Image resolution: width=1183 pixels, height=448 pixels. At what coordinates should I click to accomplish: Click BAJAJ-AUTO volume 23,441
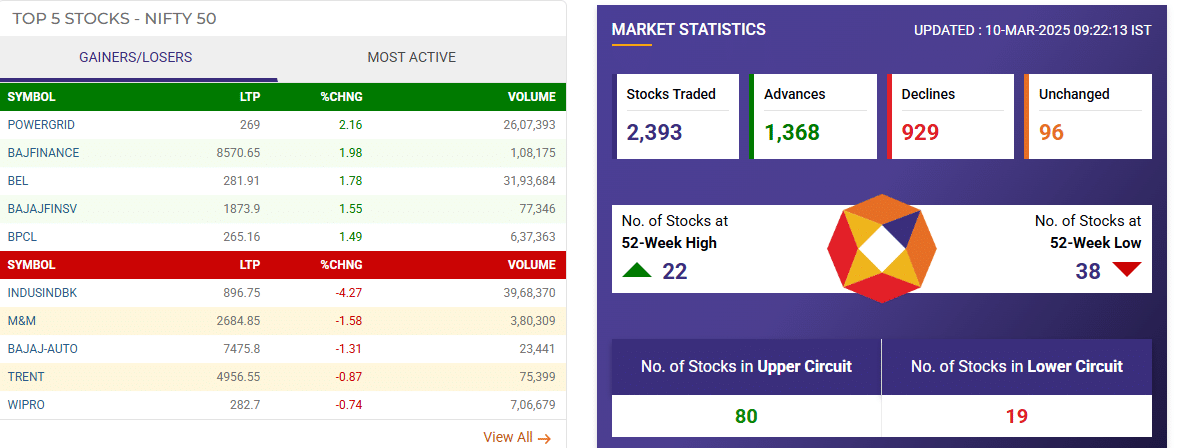point(538,348)
